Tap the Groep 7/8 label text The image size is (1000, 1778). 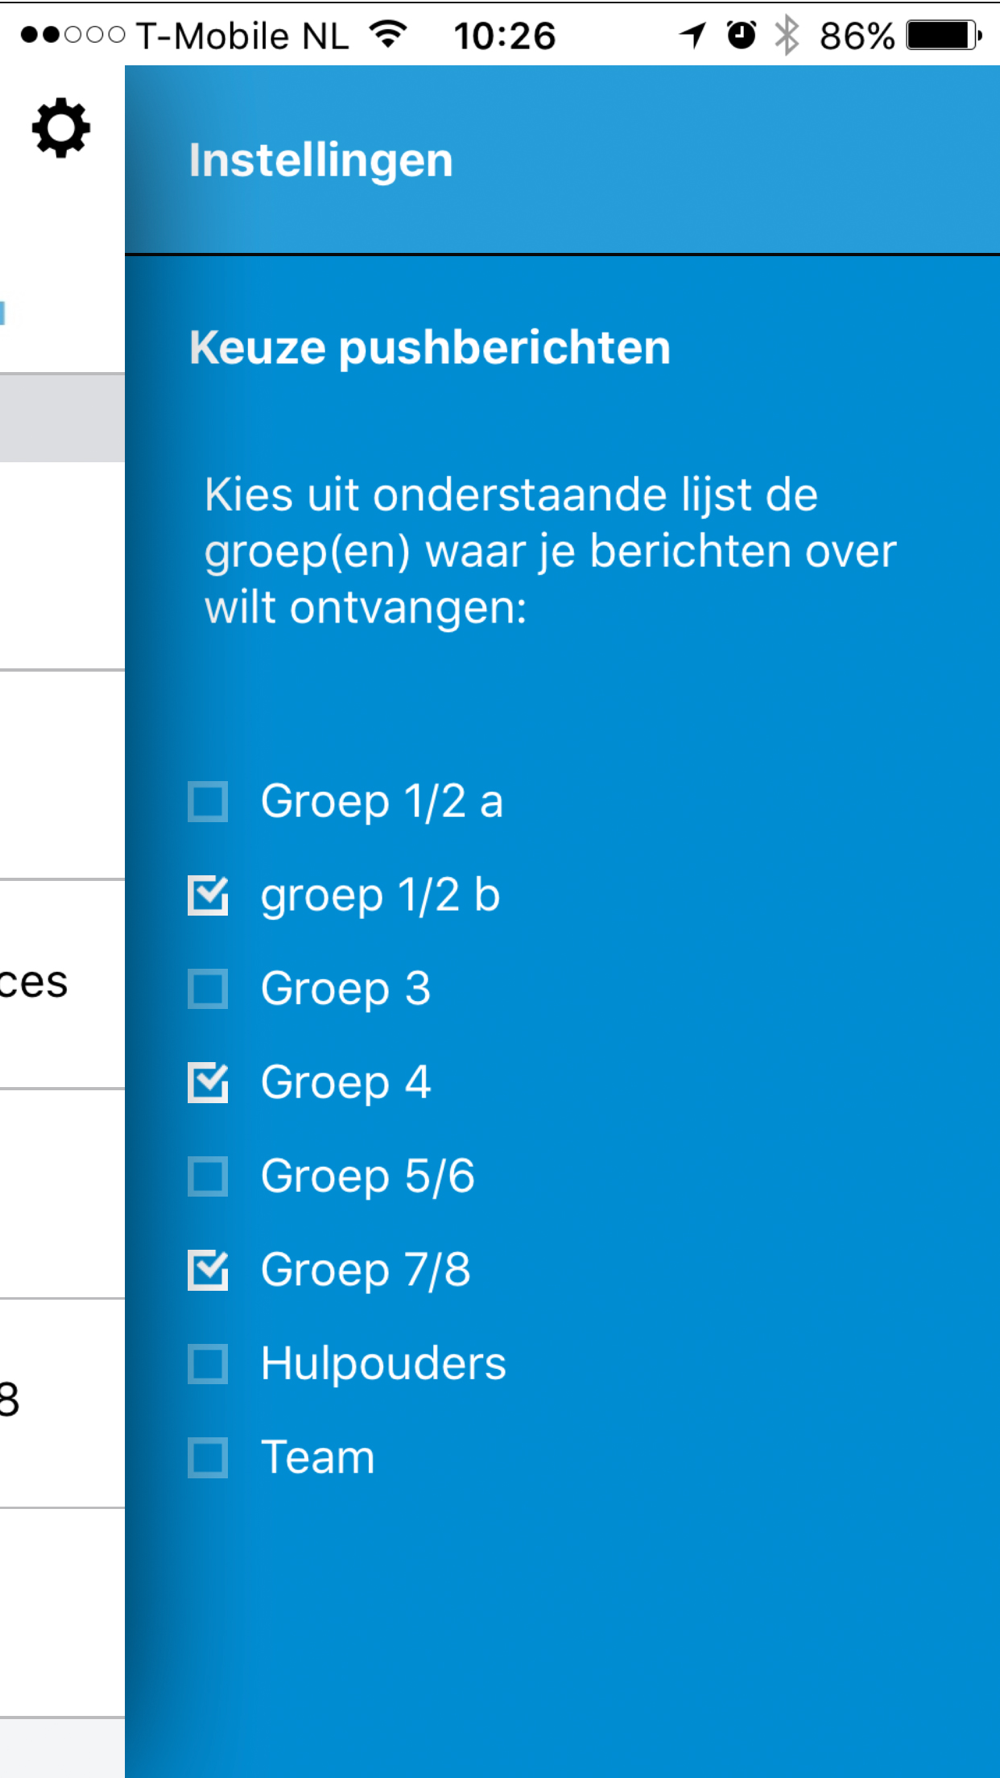(x=365, y=1270)
